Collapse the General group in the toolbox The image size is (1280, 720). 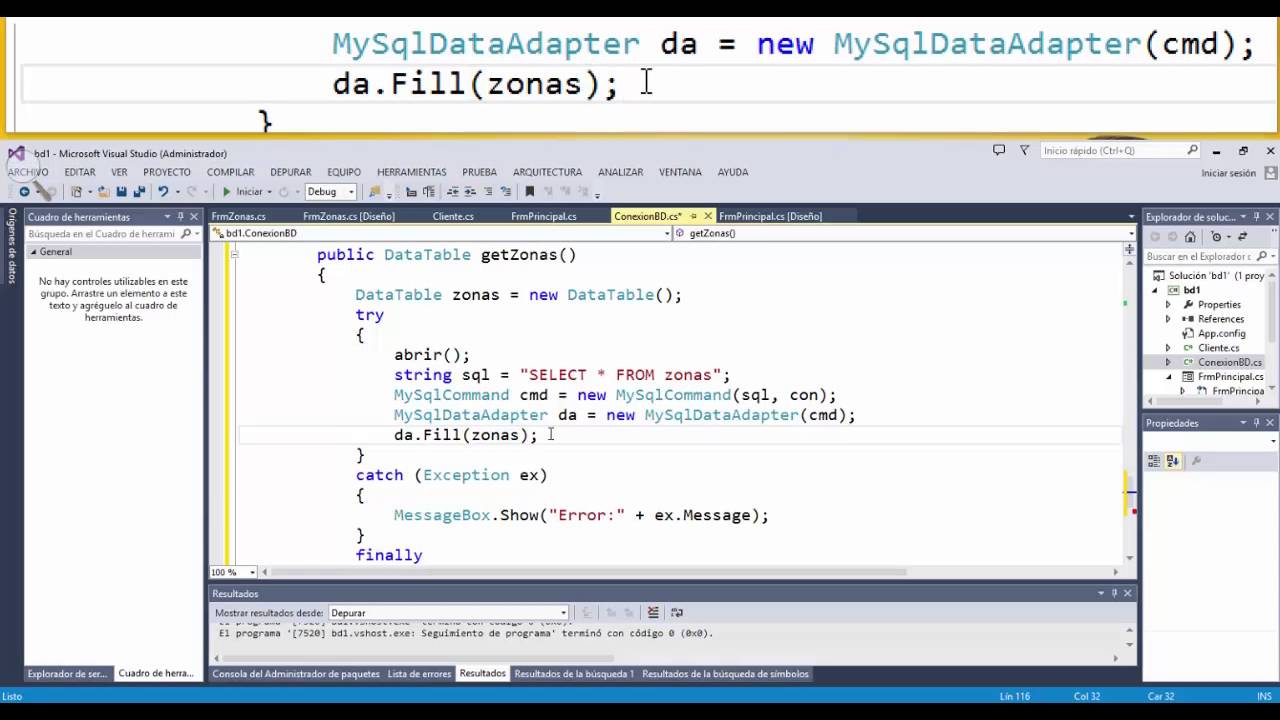pyautogui.click(x=33, y=252)
